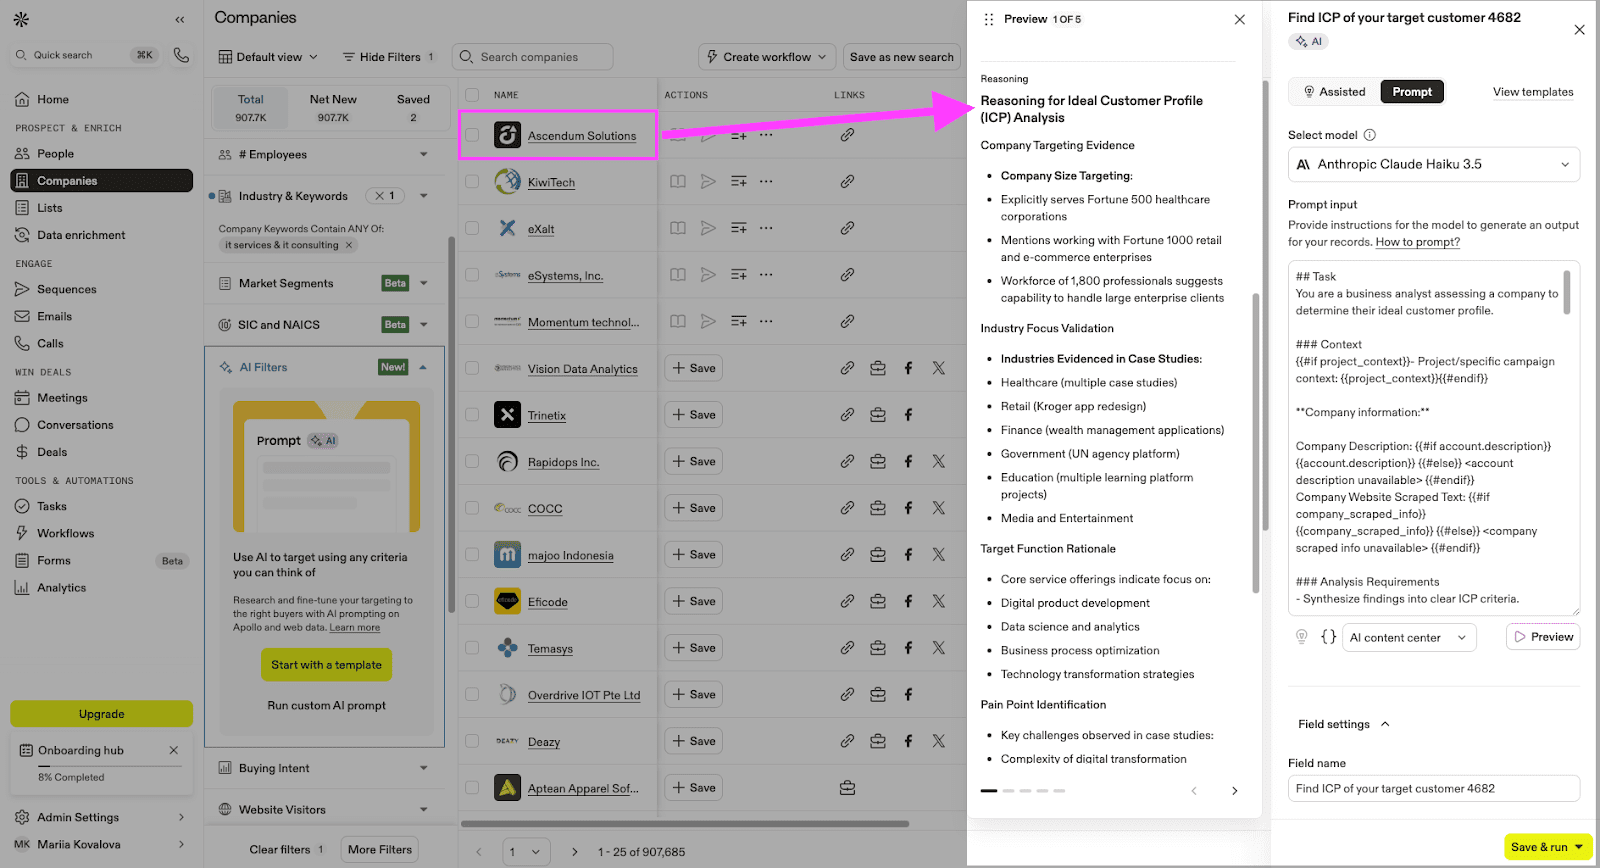Toggle the select-all checkbox in the table header
Screen dimensions: 1600x868
[x=472, y=95]
